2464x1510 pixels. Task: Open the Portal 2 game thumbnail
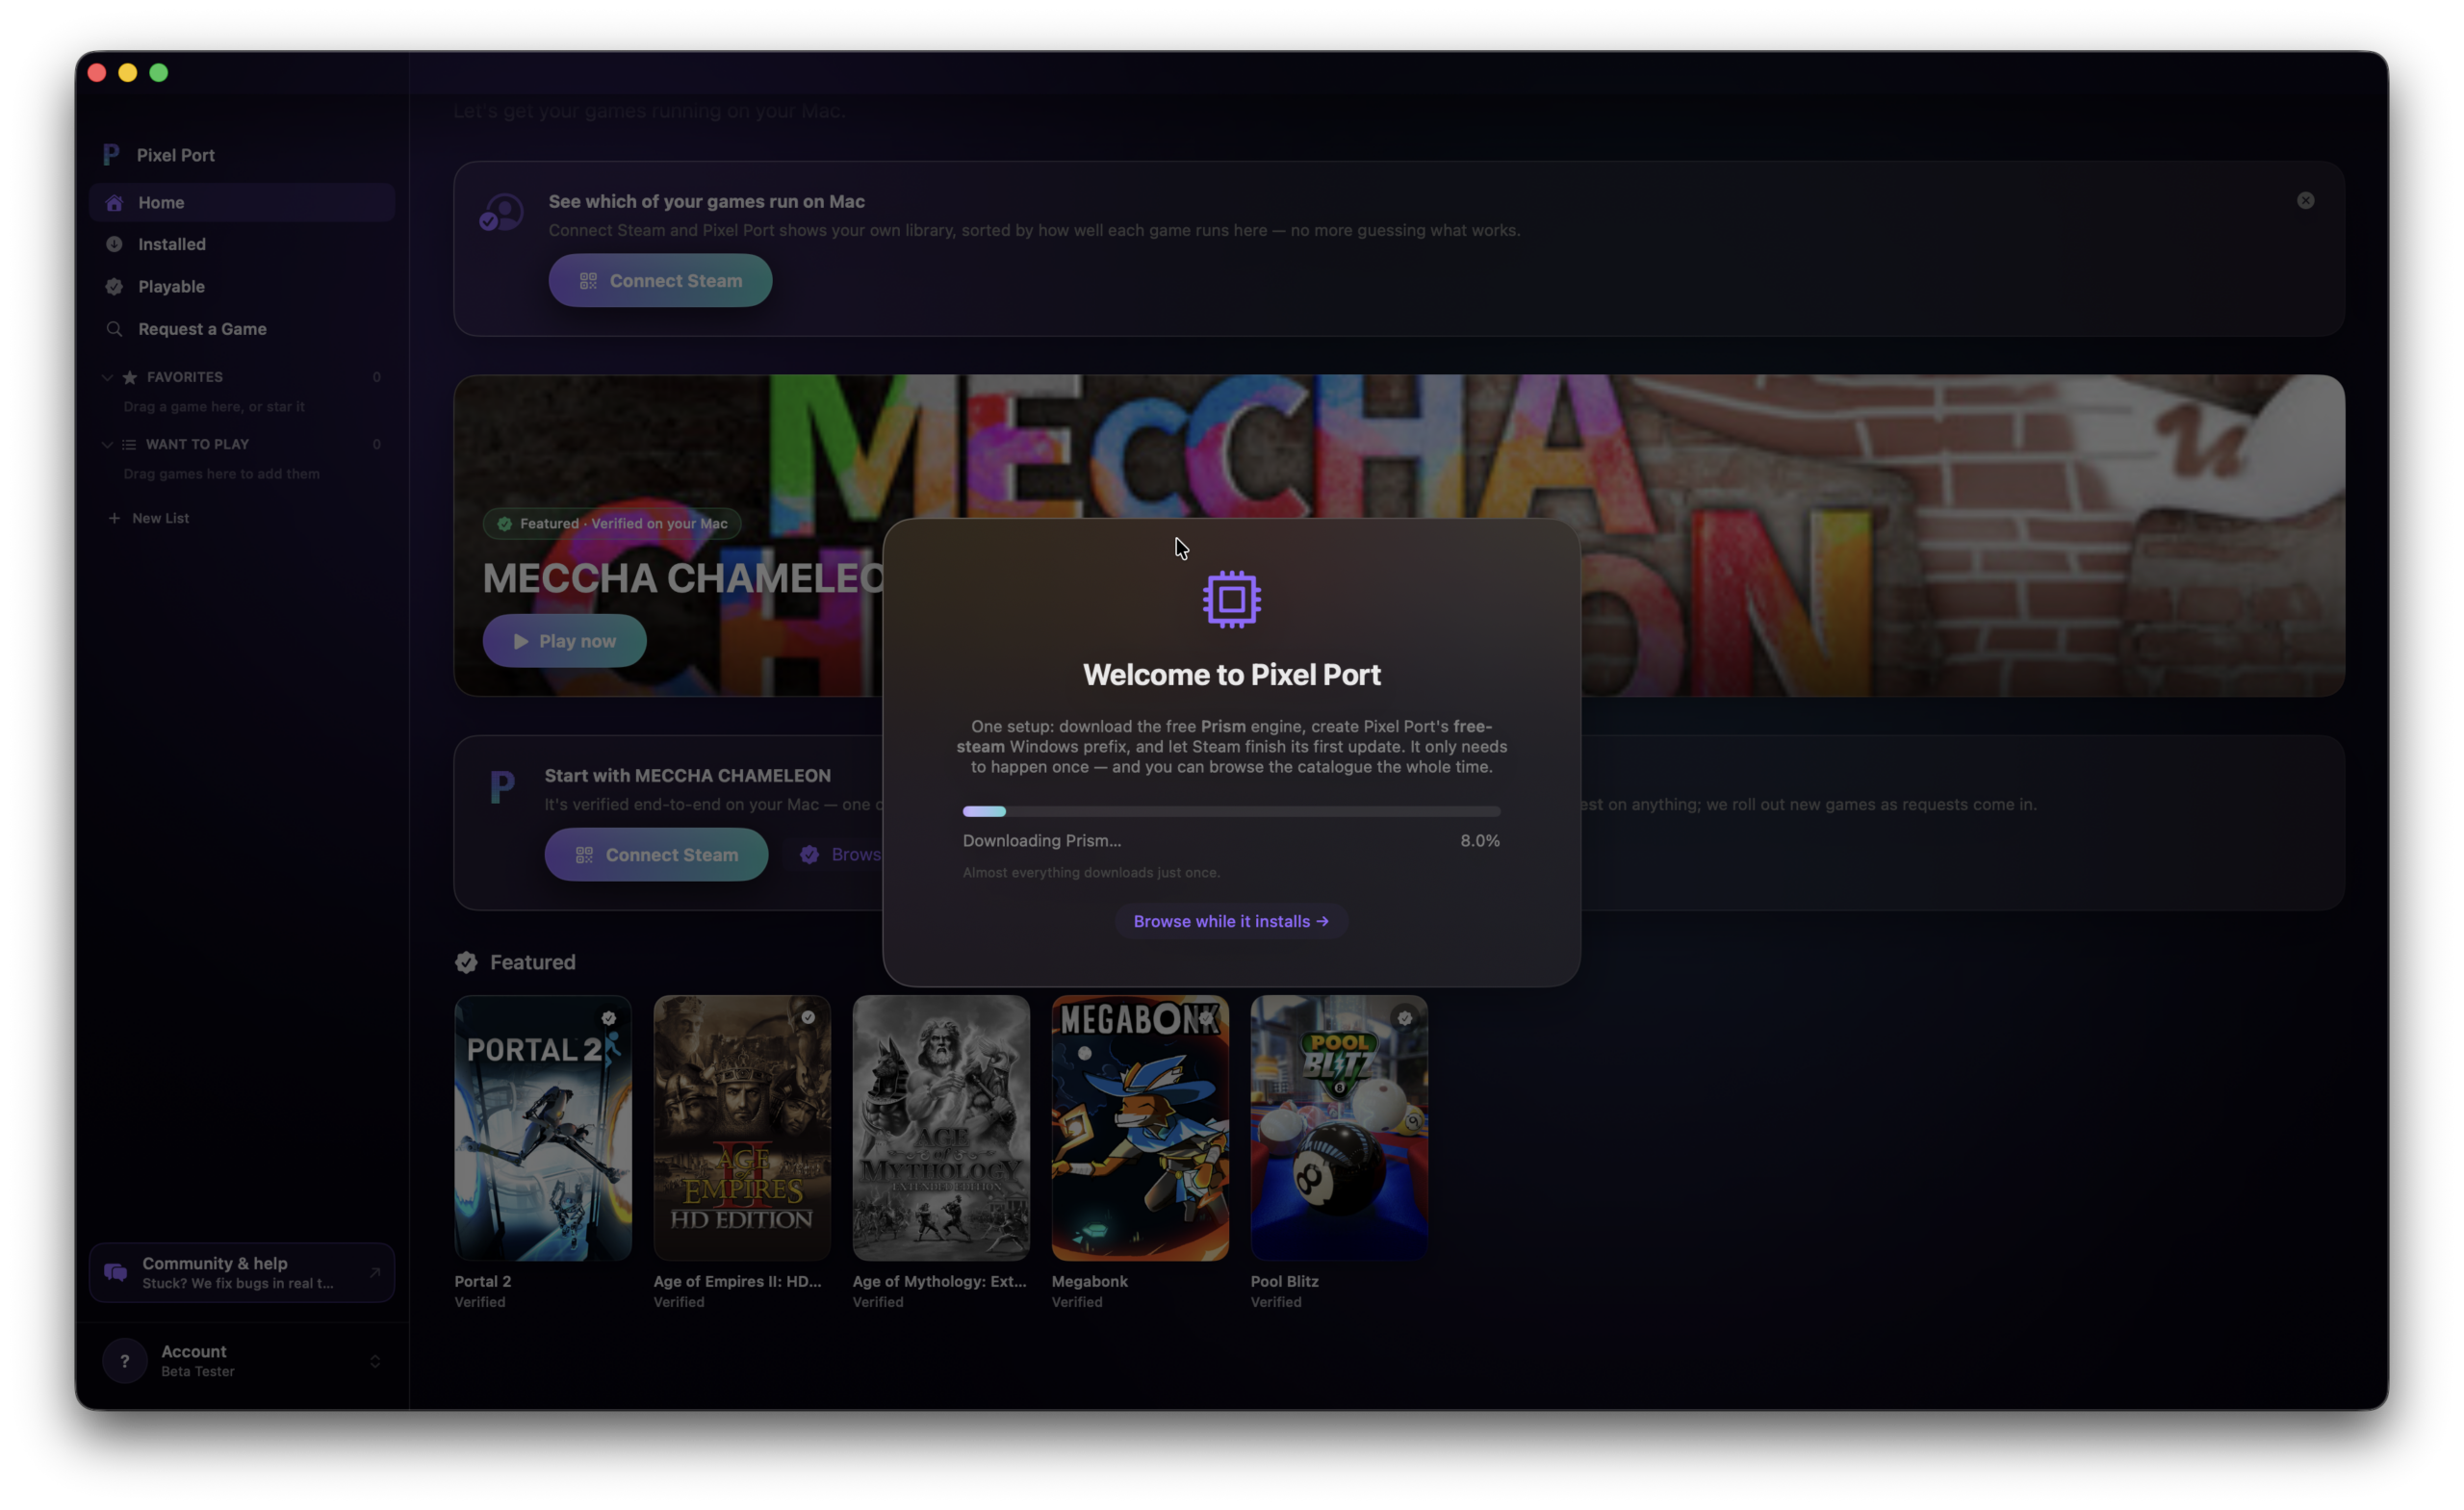(543, 1128)
